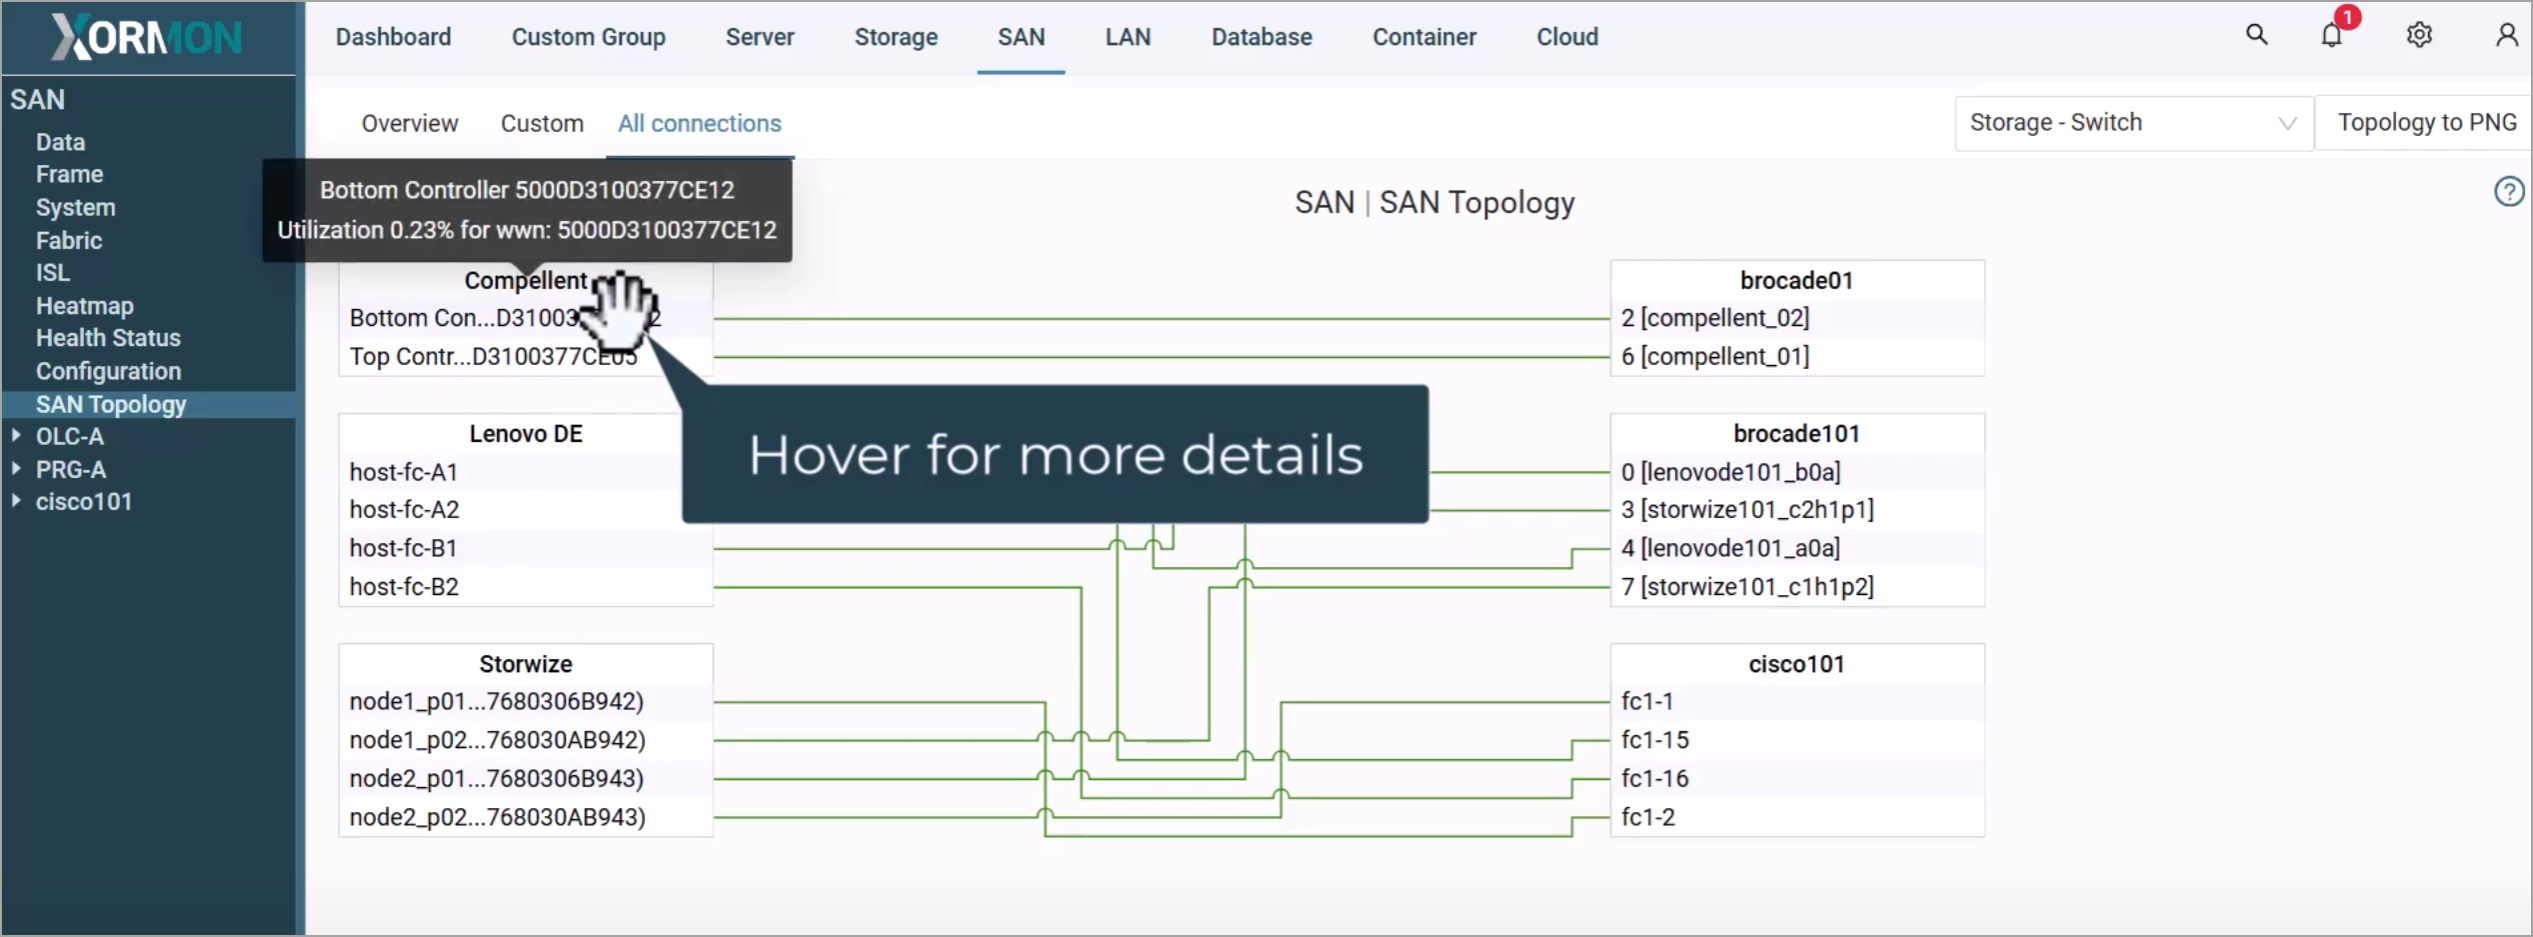Viewport: 2533px width, 937px height.
Task: Click the cisco101 switch header in topology
Action: pos(1796,664)
